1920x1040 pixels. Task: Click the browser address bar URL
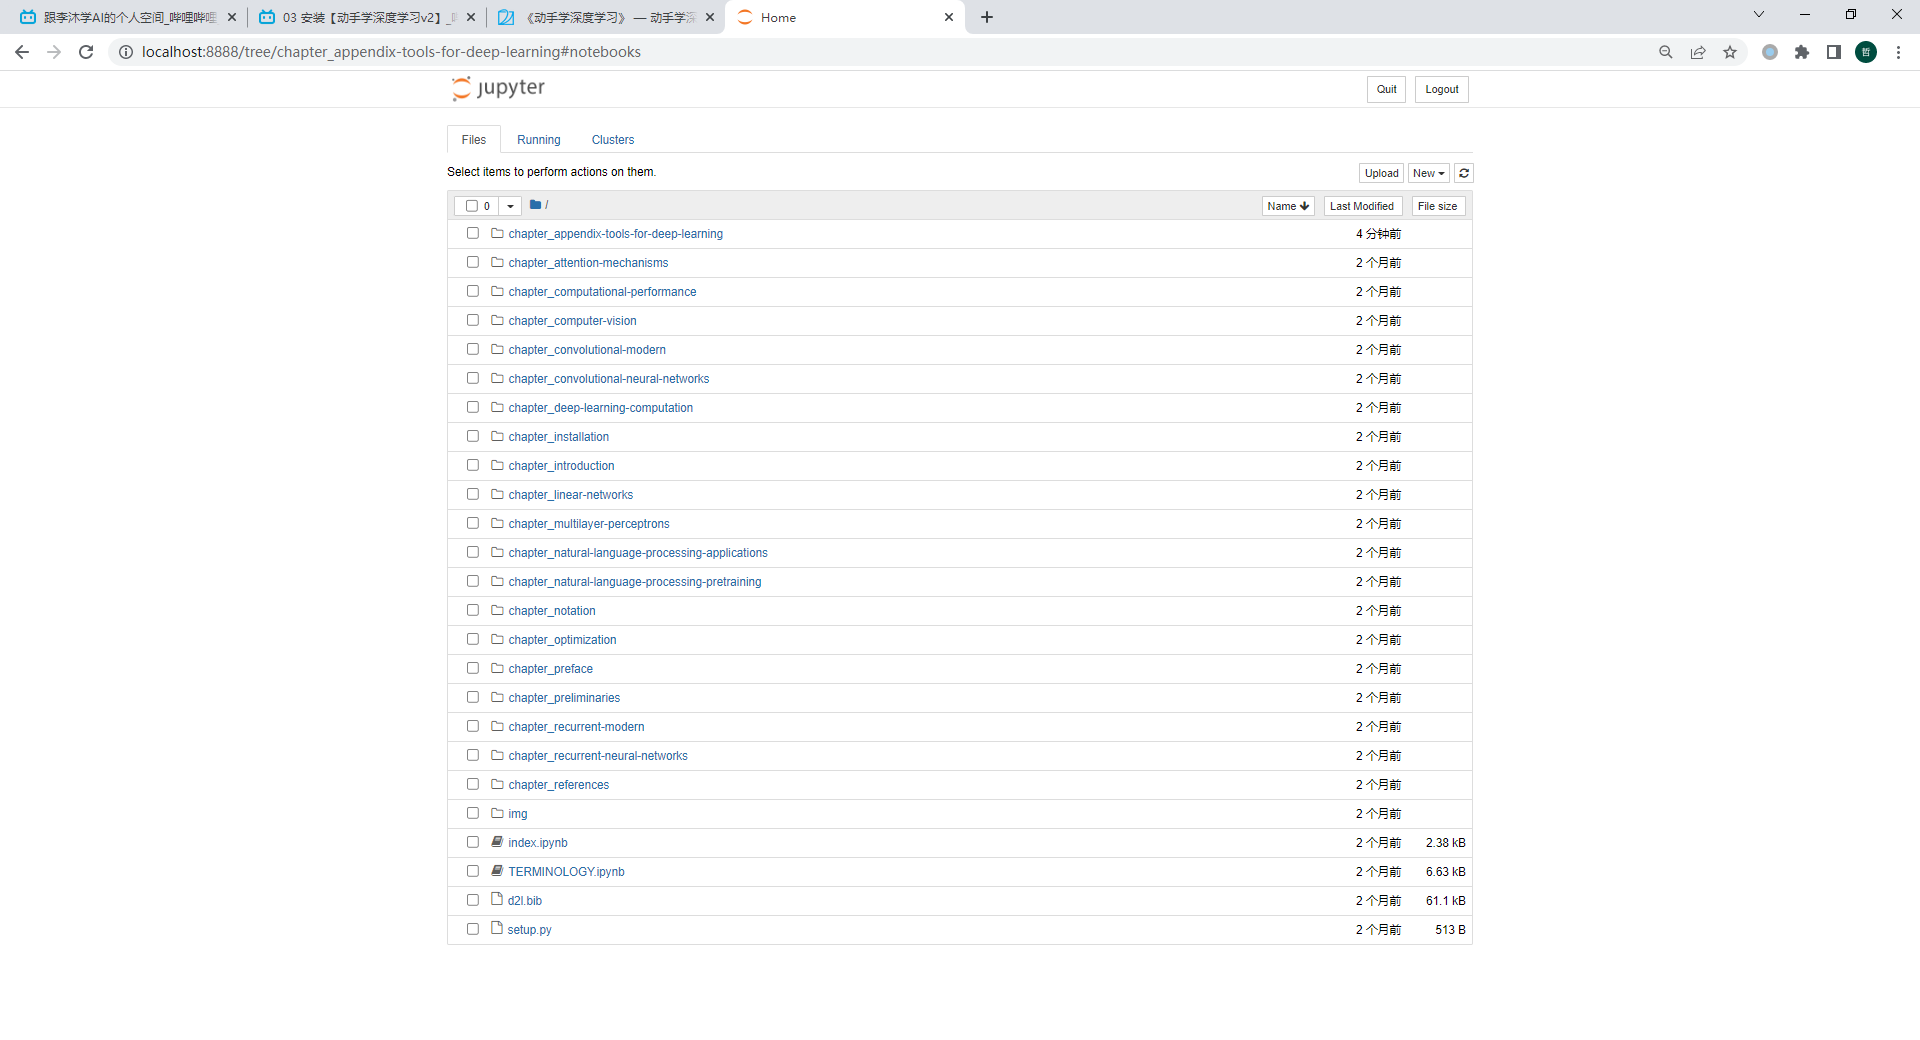(x=391, y=52)
